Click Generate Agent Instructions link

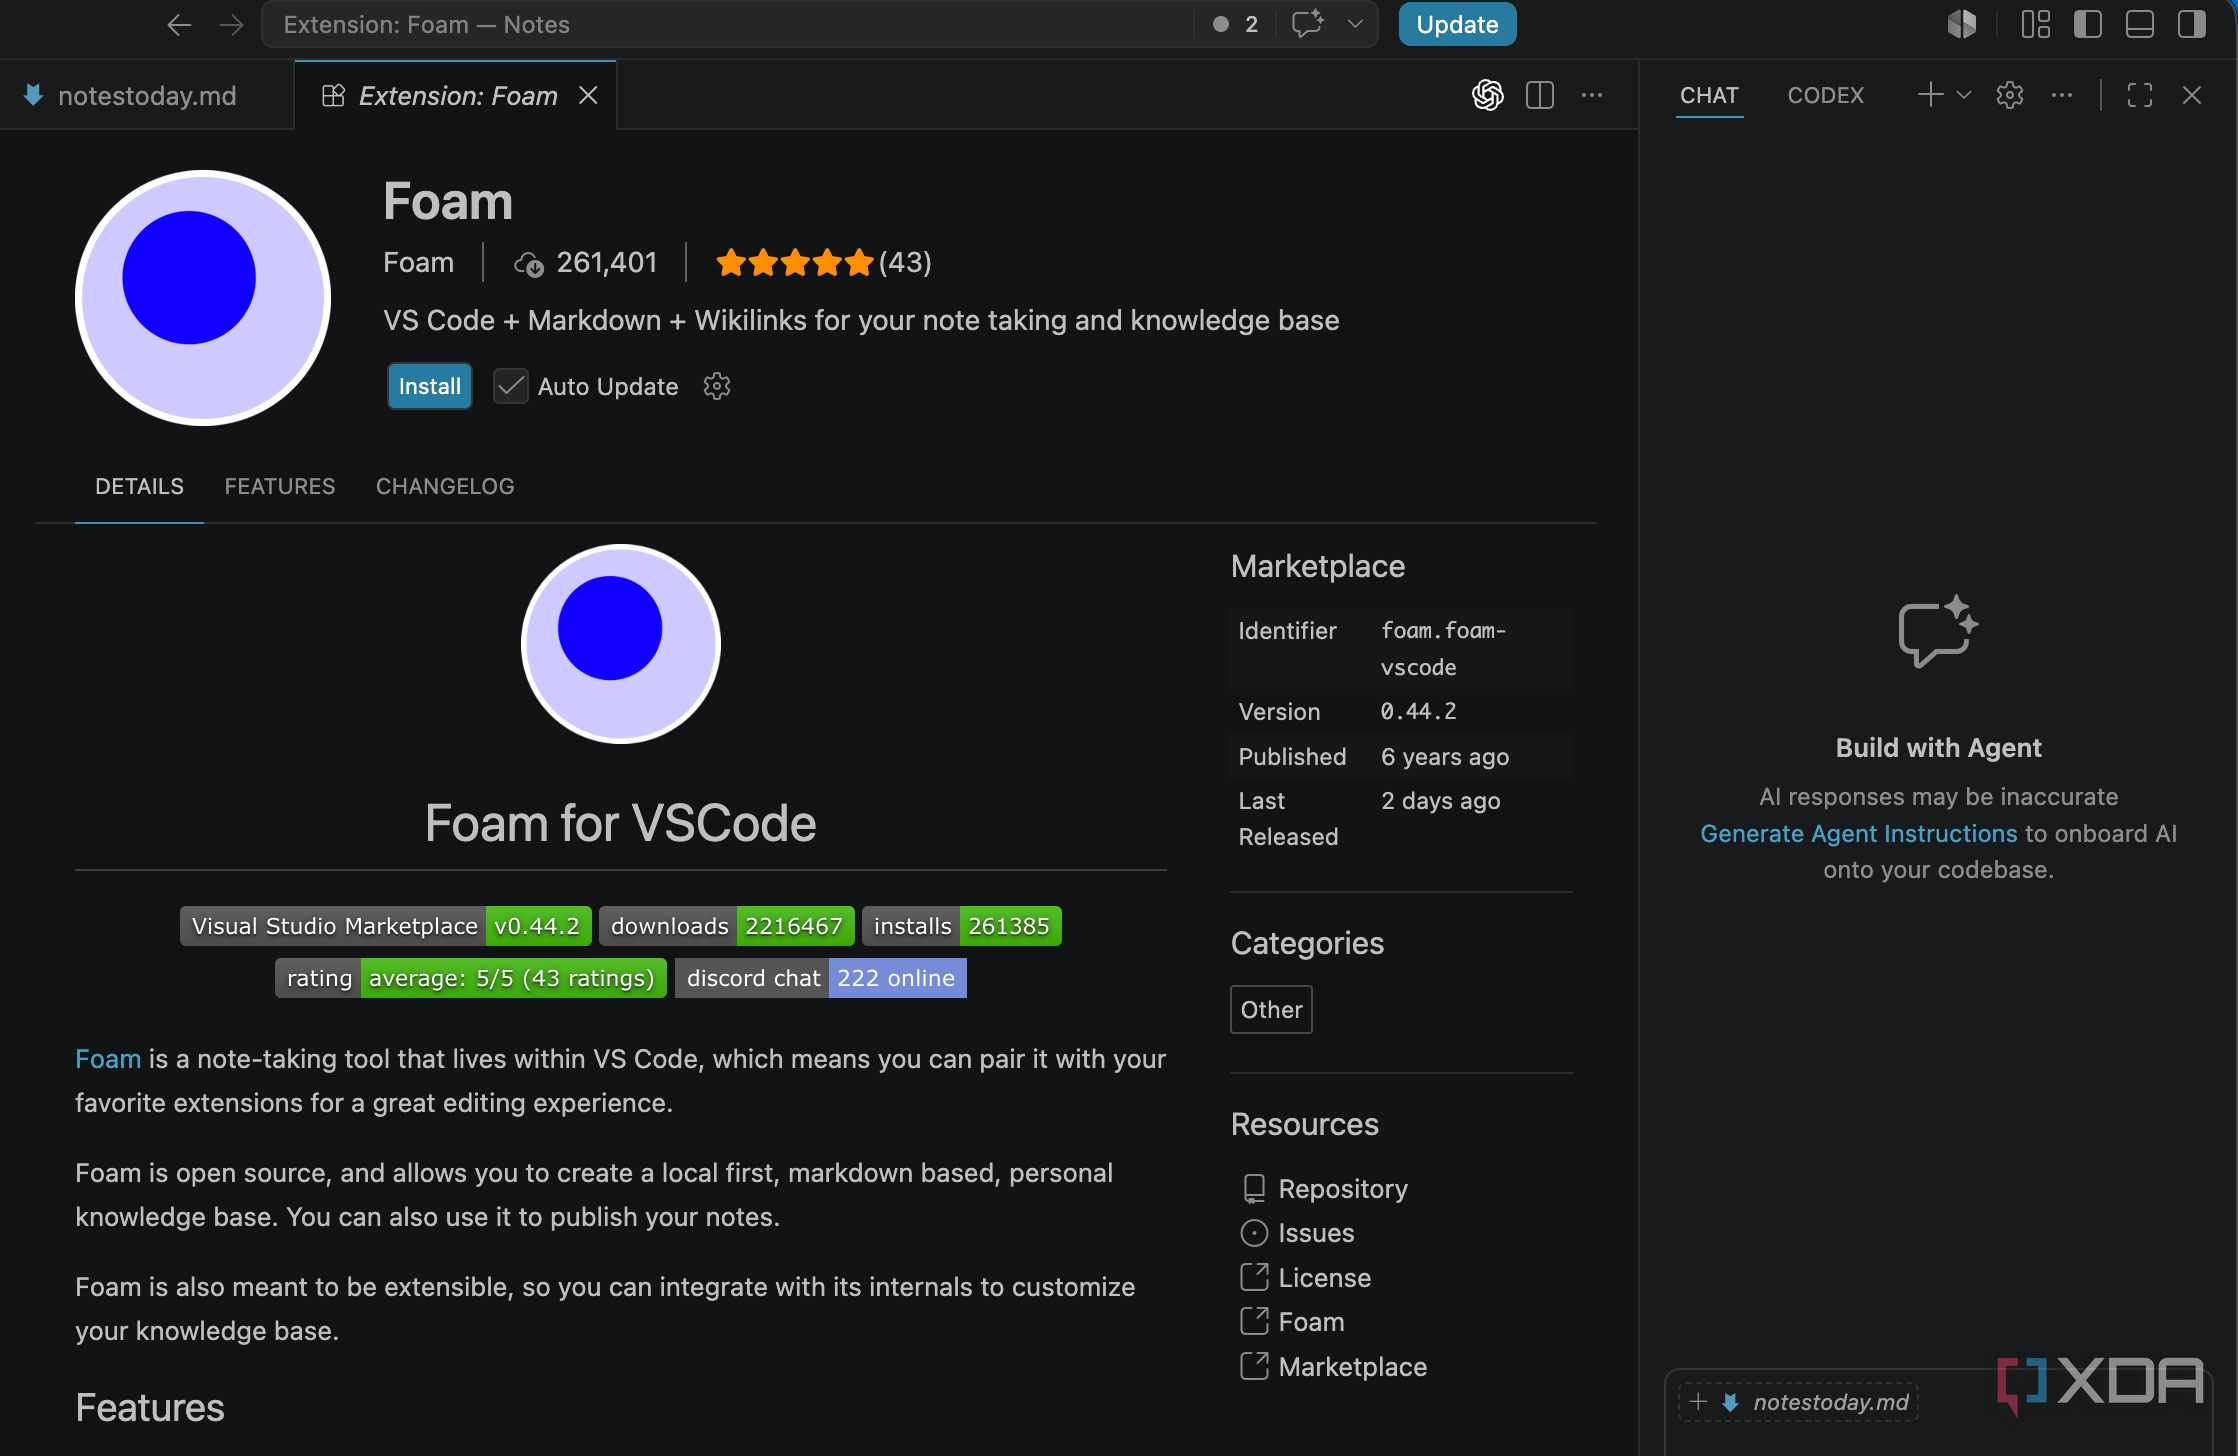coord(1858,833)
